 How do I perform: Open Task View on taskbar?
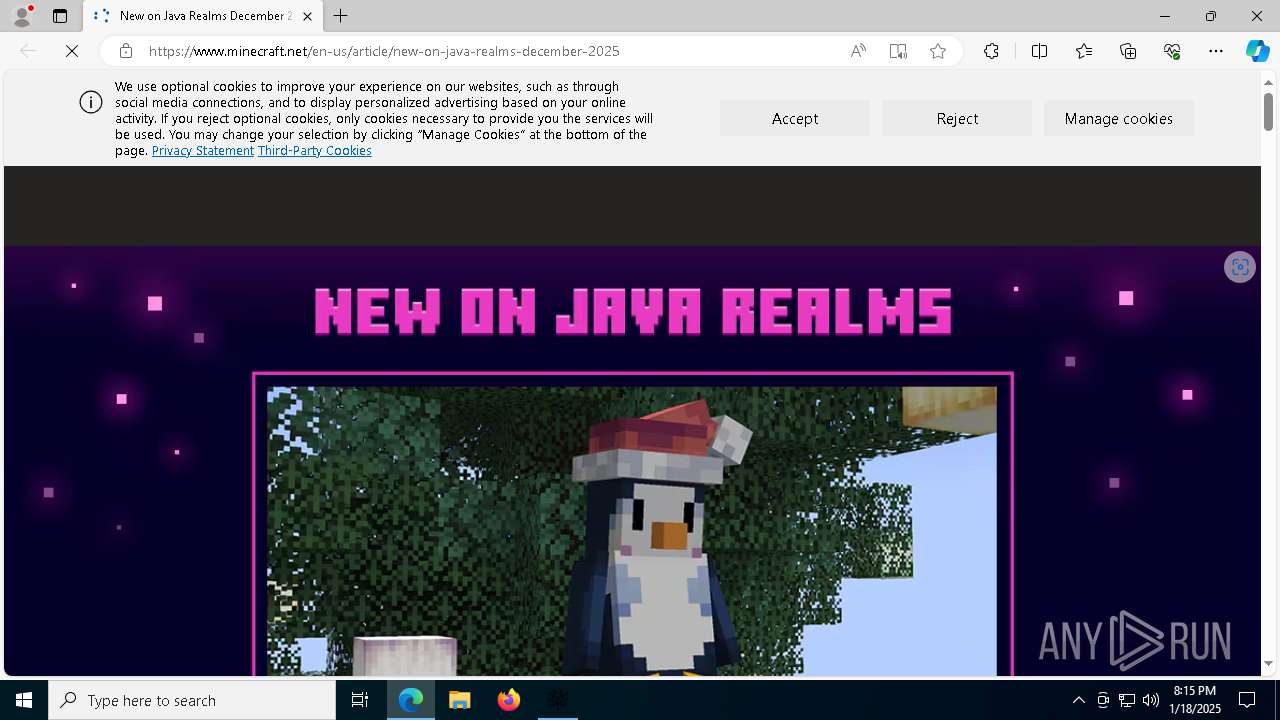click(x=360, y=700)
